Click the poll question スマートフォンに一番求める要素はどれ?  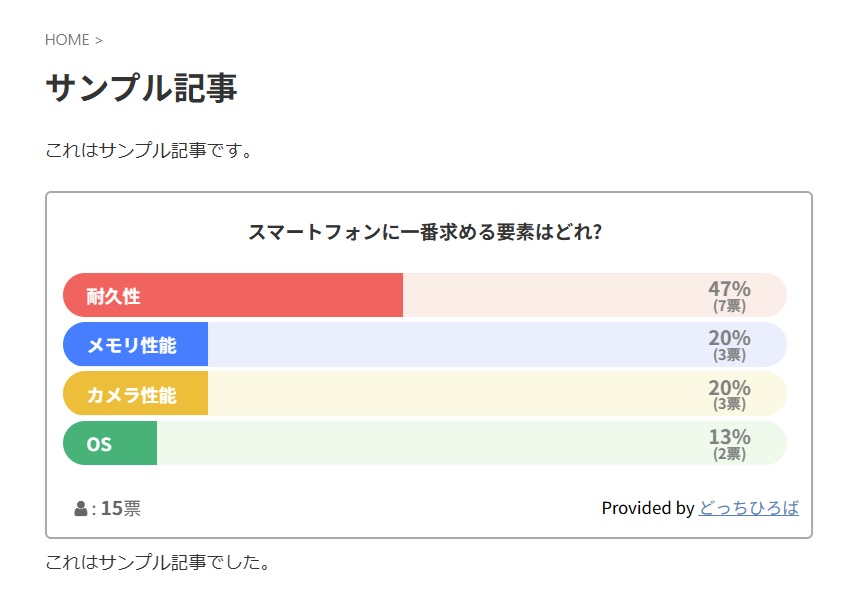(425, 233)
